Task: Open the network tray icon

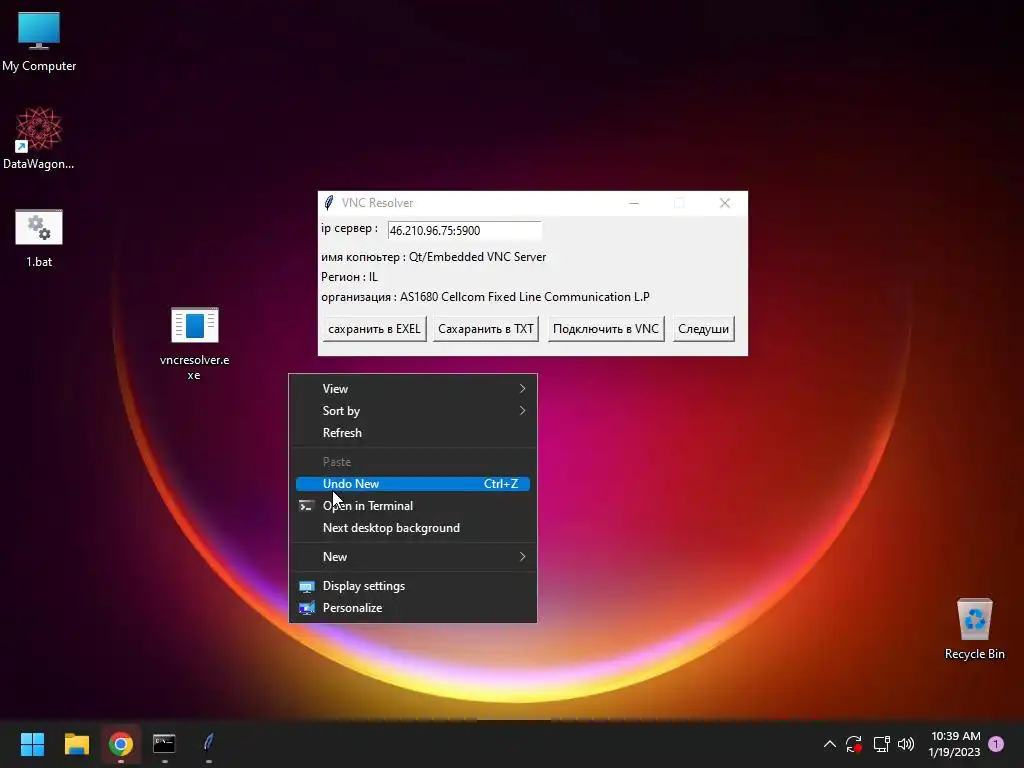Action: [881, 744]
